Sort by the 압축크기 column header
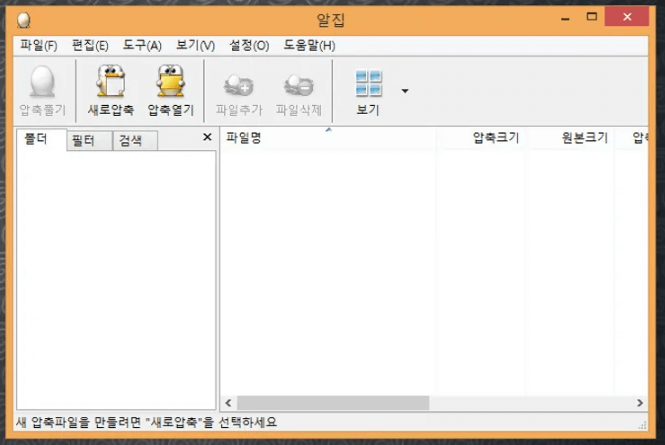This screenshot has width=665, height=445. [481, 138]
